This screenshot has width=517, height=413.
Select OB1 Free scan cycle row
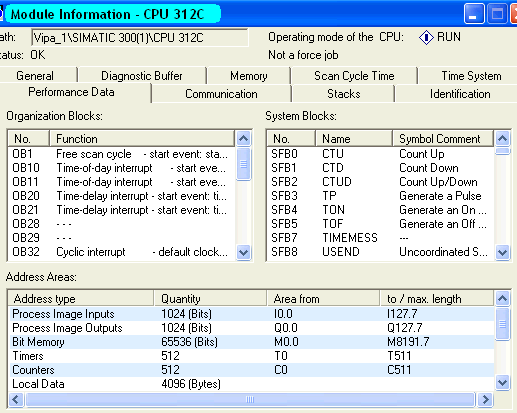(x=121, y=154)
